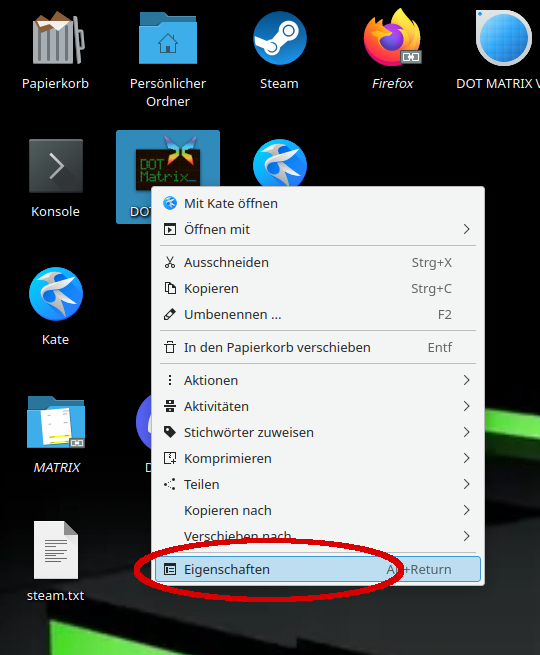Click the steam.txt file name label
540x655 pixels.
56,595
